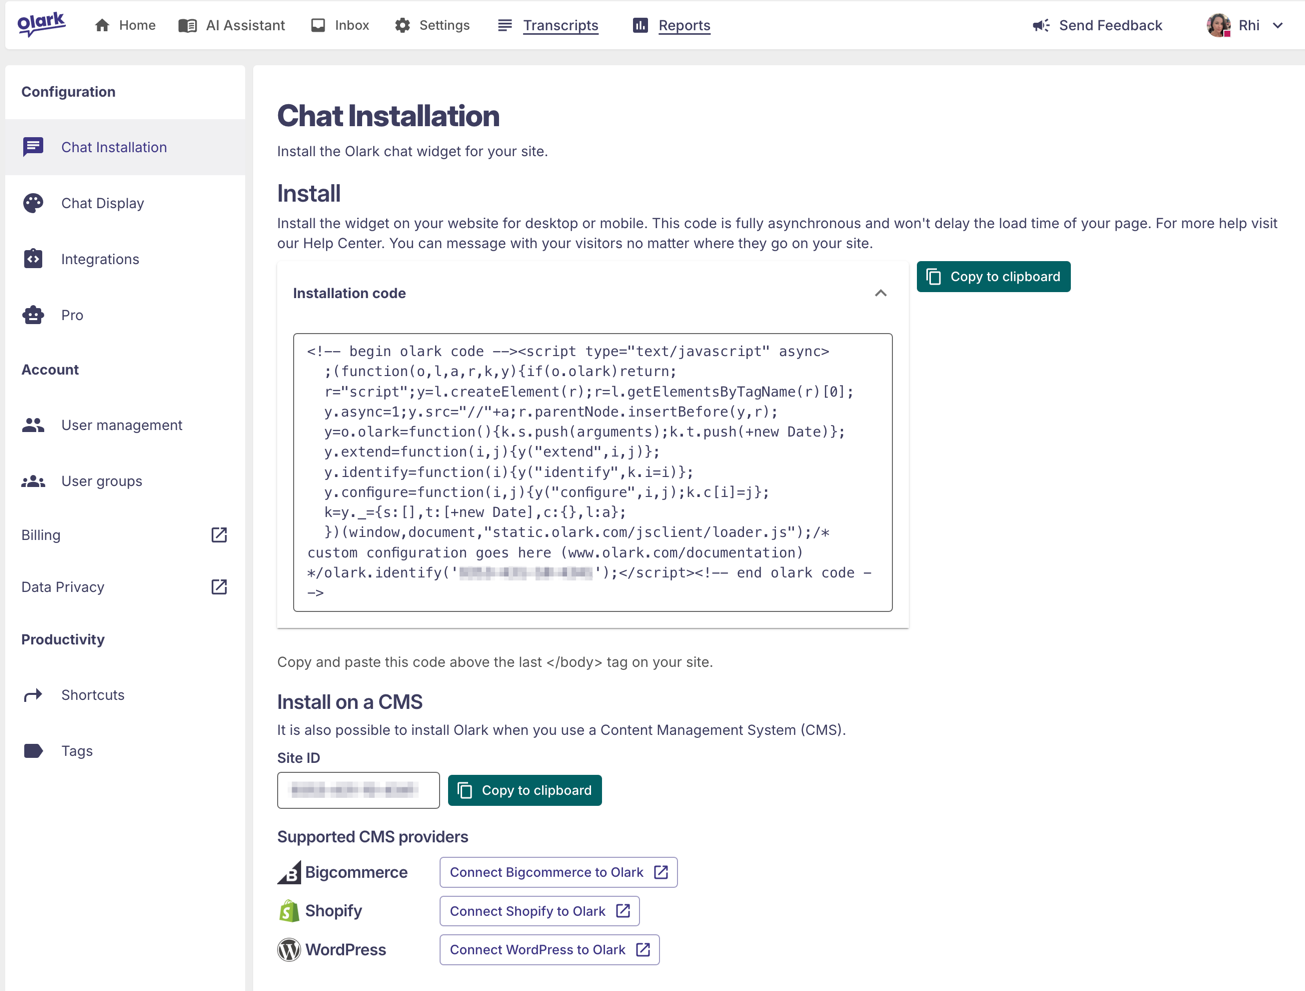This screenshot has width=1305, height=991.
Task: Click Send Feedback
Action: 1097,25
